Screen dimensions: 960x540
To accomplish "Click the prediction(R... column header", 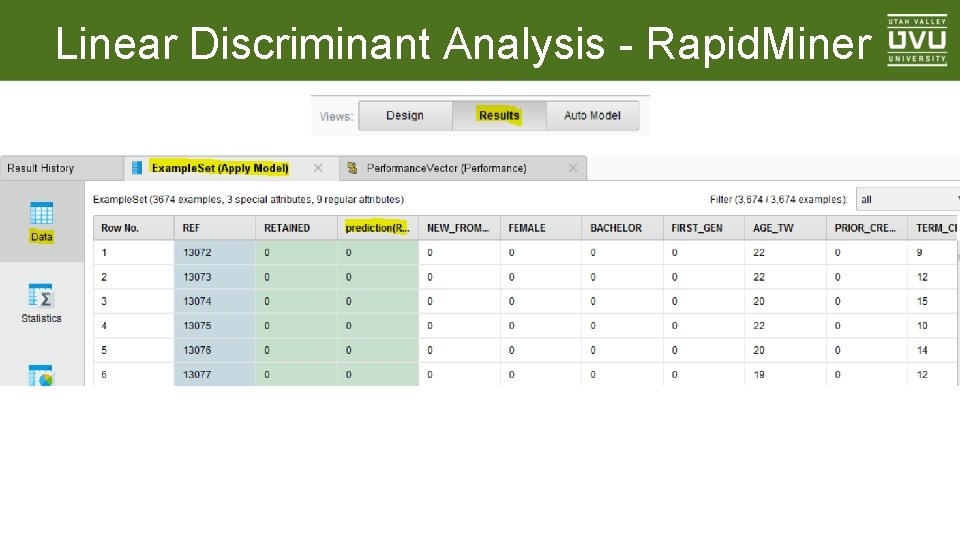I will pyautogui.click(x=378, y=228).
